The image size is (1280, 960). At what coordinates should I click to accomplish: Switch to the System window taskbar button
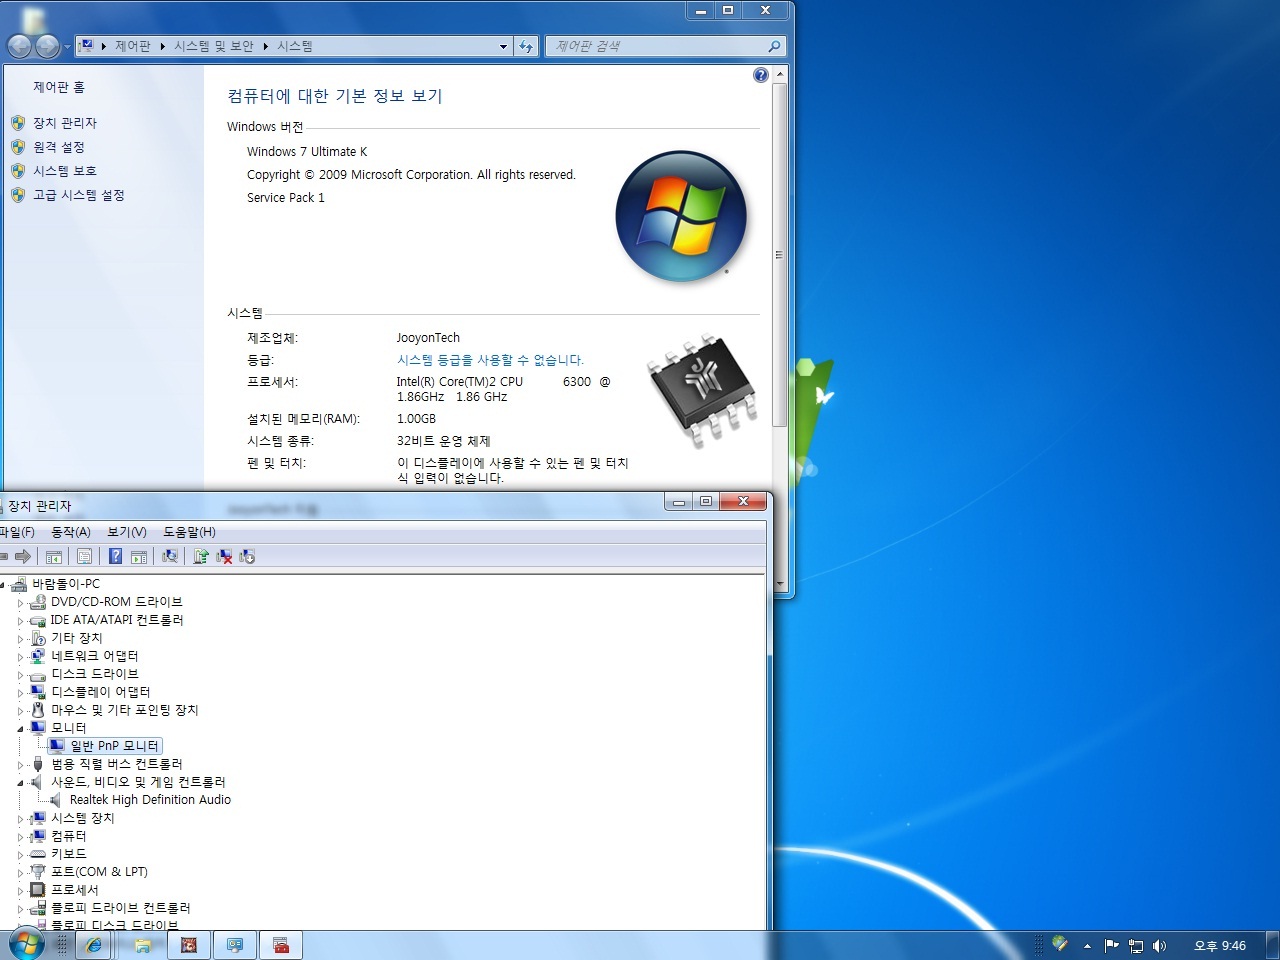click(235, 945)
